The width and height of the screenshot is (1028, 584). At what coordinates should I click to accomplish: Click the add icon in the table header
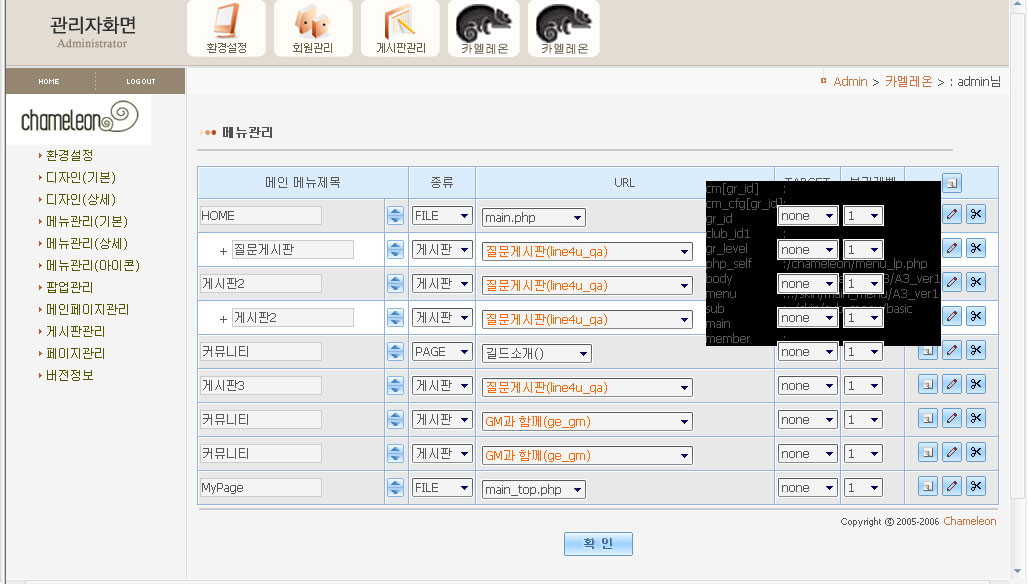[x=952, y=183]
